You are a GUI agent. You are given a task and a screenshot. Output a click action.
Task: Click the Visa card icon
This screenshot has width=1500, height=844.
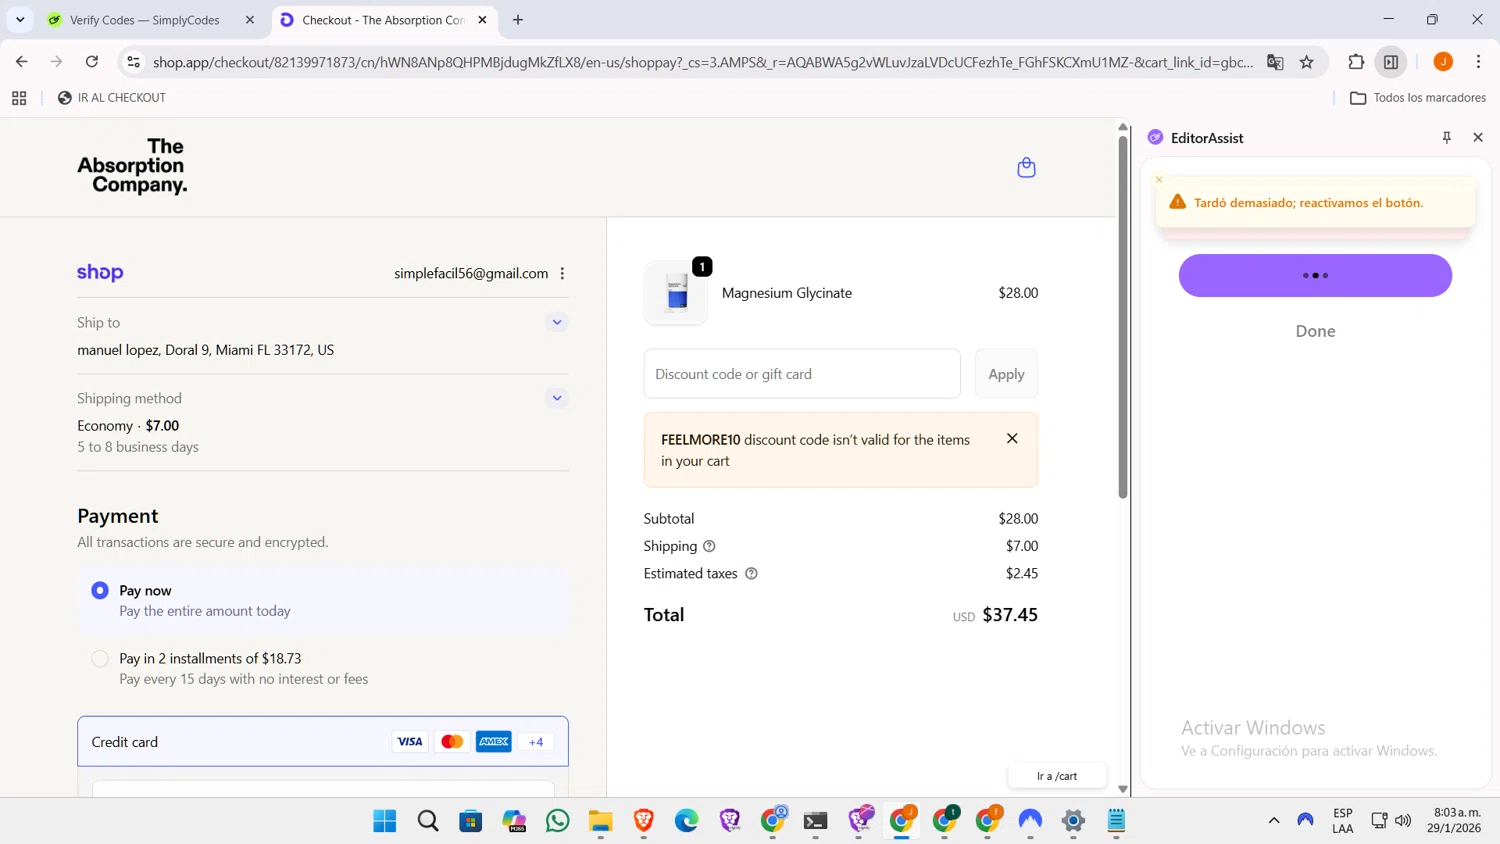(x=409, y=742)
